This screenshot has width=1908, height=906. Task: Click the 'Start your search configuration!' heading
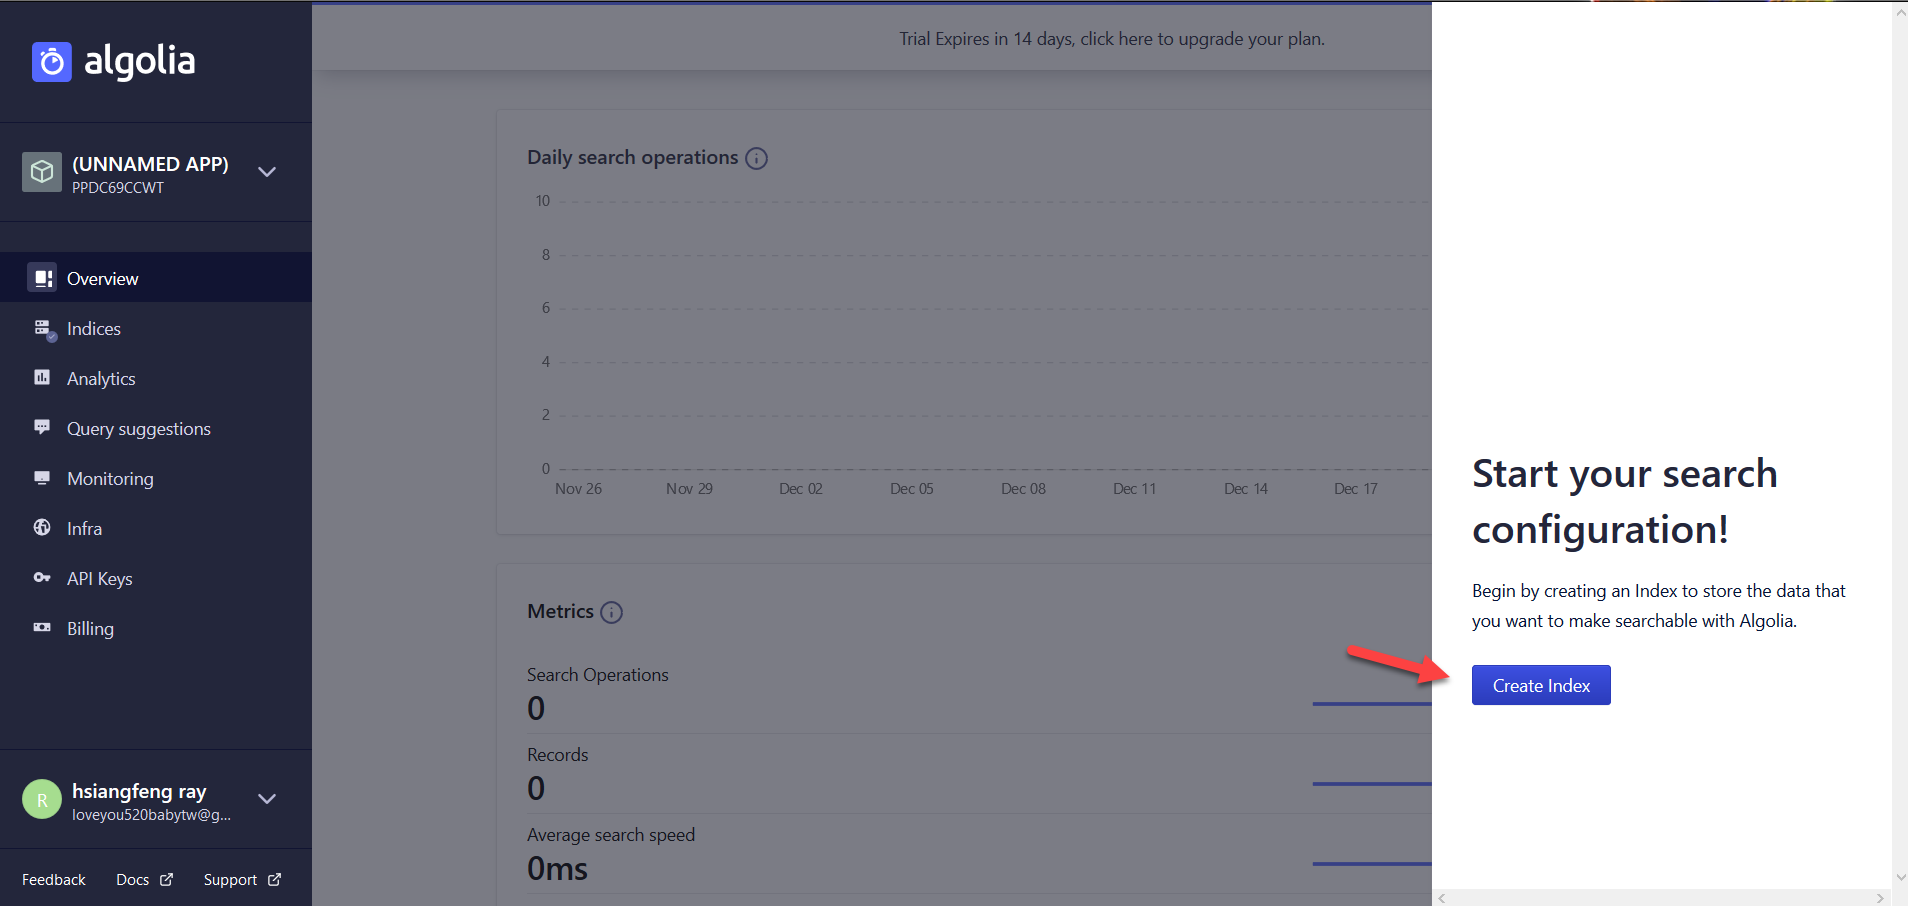(x=1624, y=501)
